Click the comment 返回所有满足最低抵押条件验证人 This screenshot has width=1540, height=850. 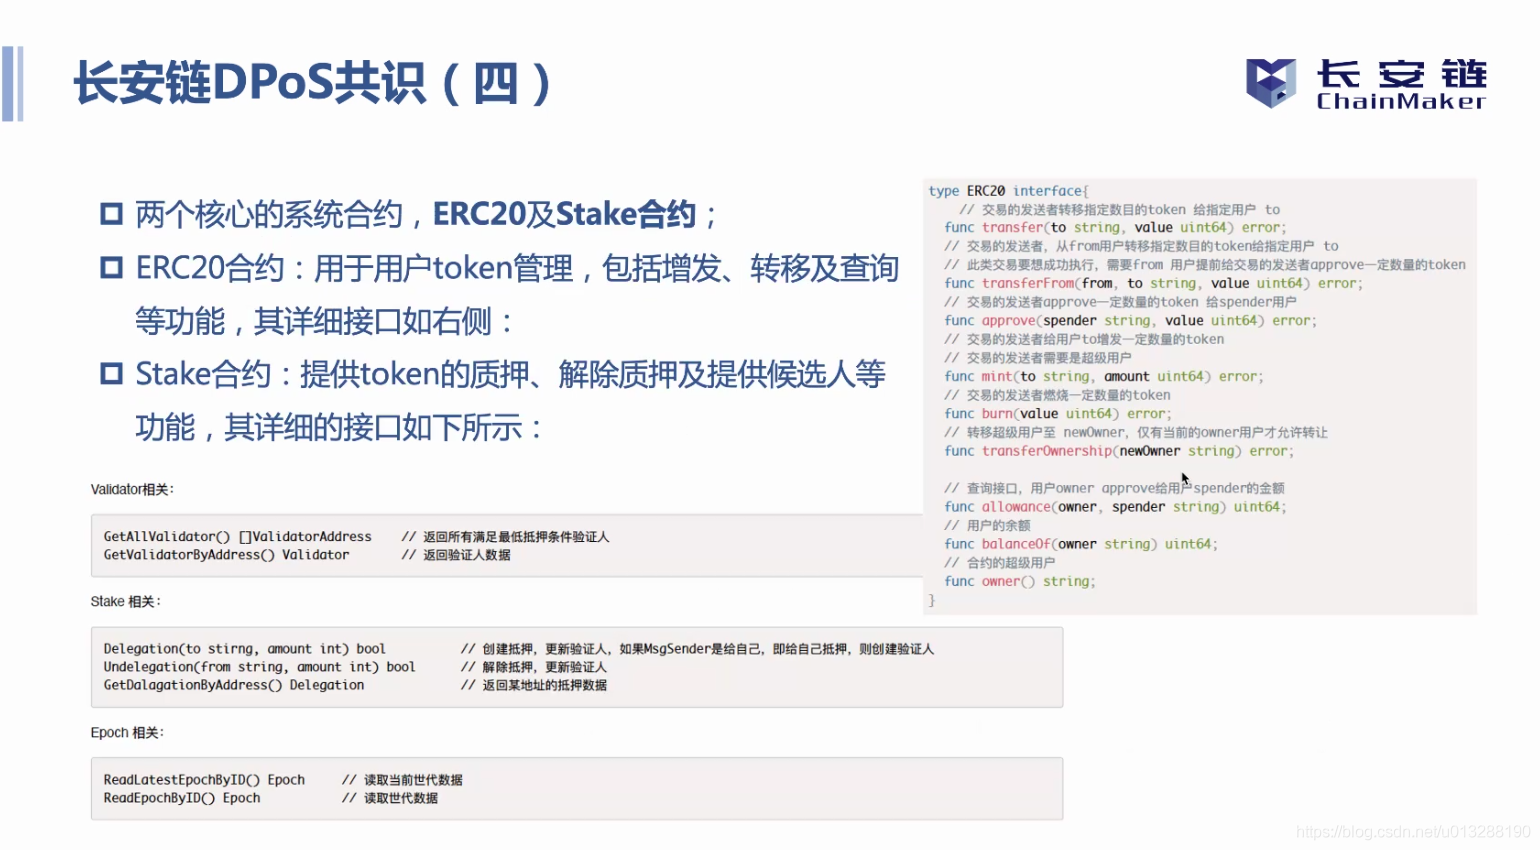(505, 537)
